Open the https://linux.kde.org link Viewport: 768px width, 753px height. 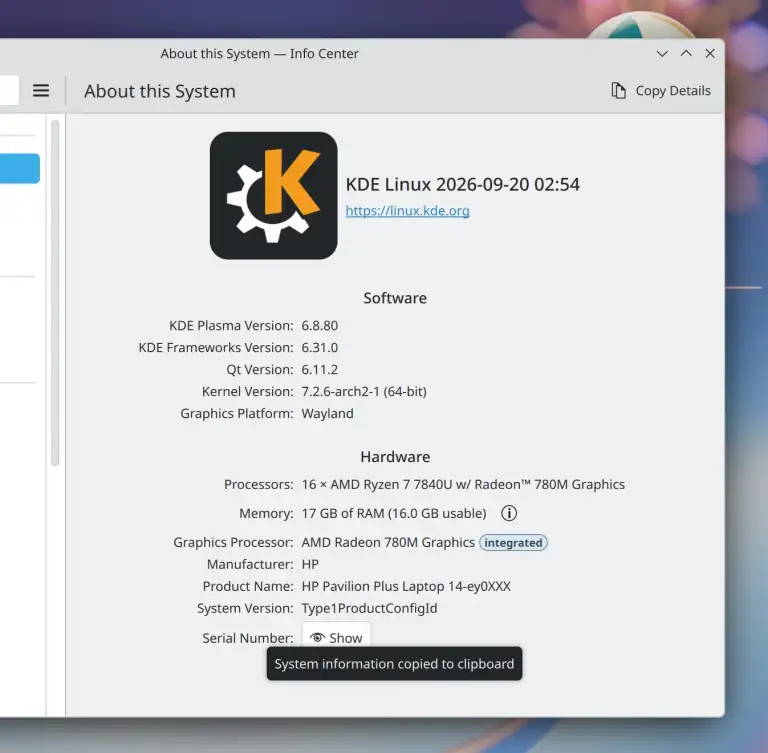[x=407, y=211]
